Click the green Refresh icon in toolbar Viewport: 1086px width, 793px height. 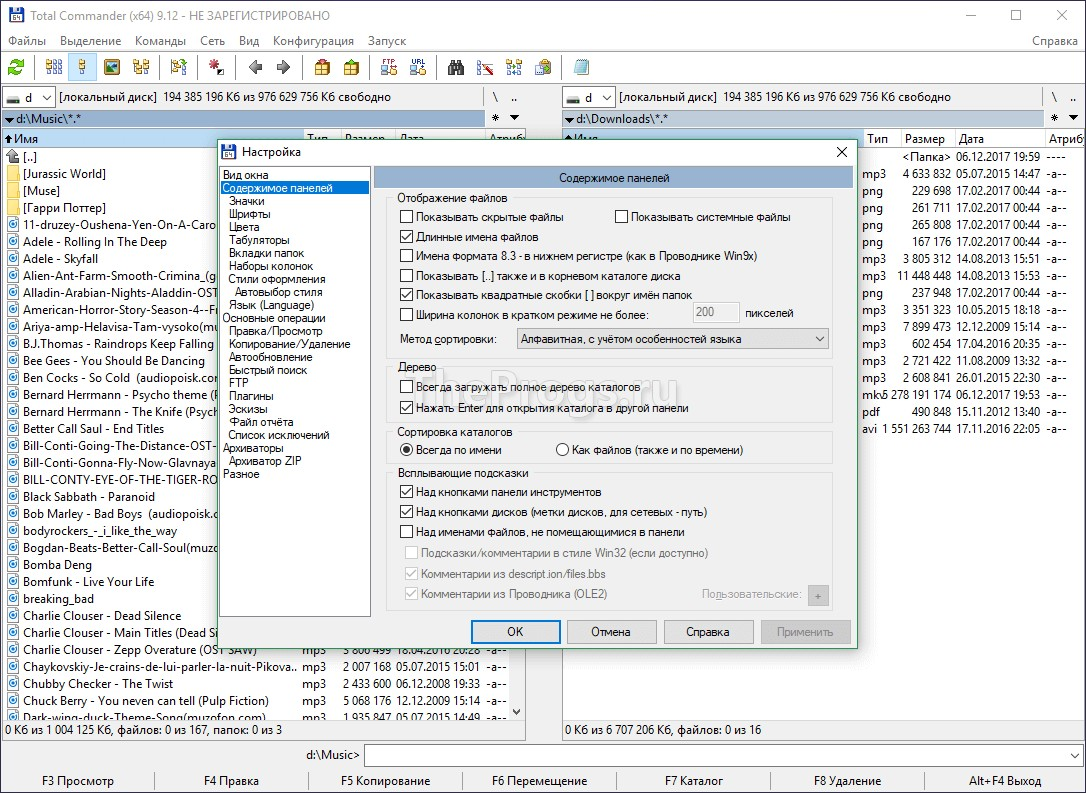[16, 68]
